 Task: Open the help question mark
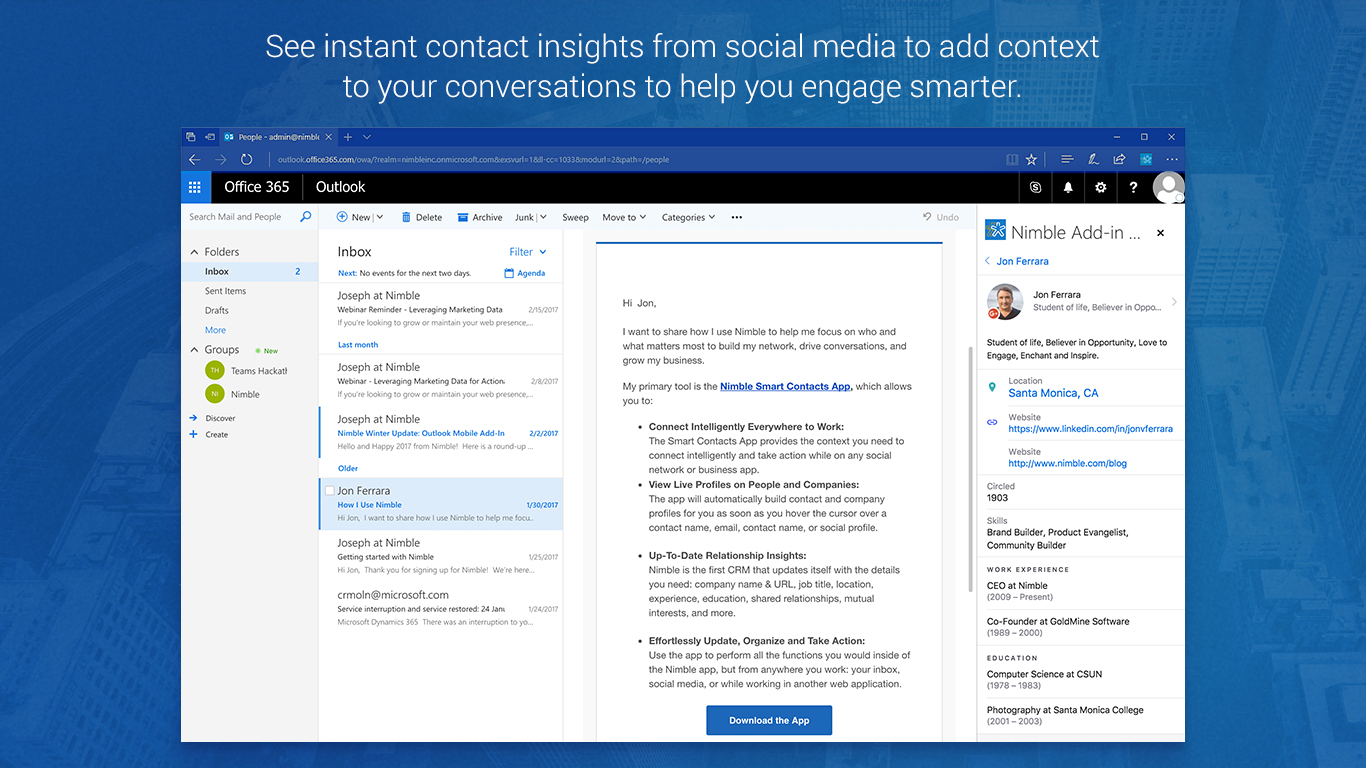click(x=1133, y=187)
